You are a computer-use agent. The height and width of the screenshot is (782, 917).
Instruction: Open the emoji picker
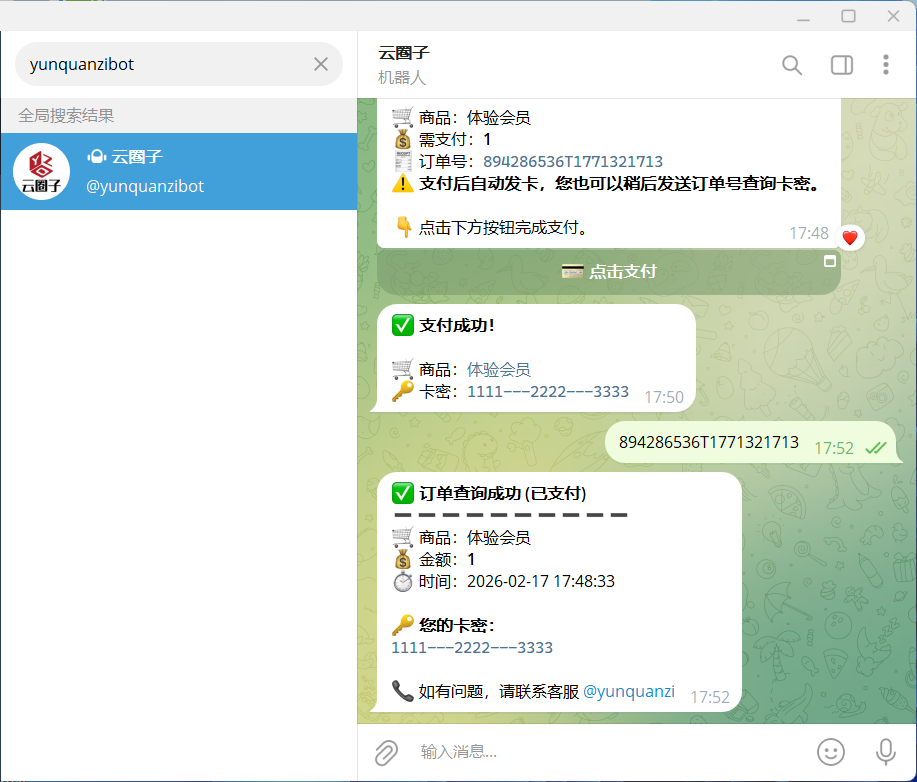830,751
